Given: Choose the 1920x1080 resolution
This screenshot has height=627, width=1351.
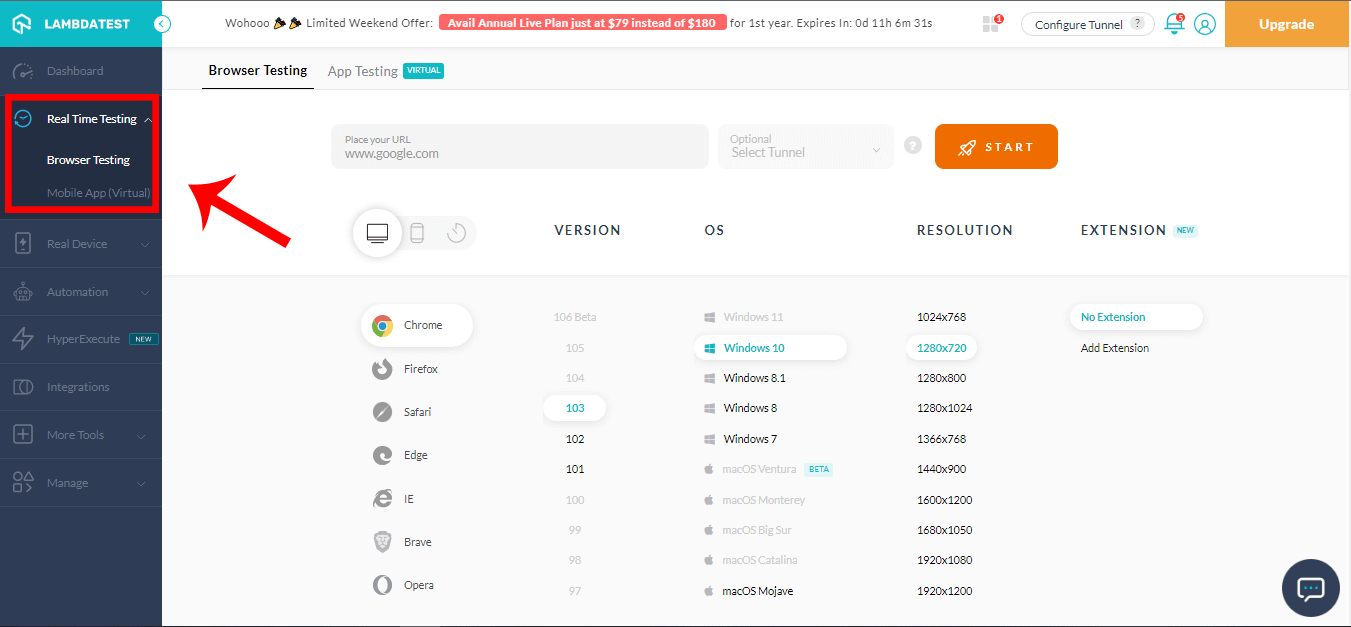Looking at the screenshot, I should coord(945,560).
